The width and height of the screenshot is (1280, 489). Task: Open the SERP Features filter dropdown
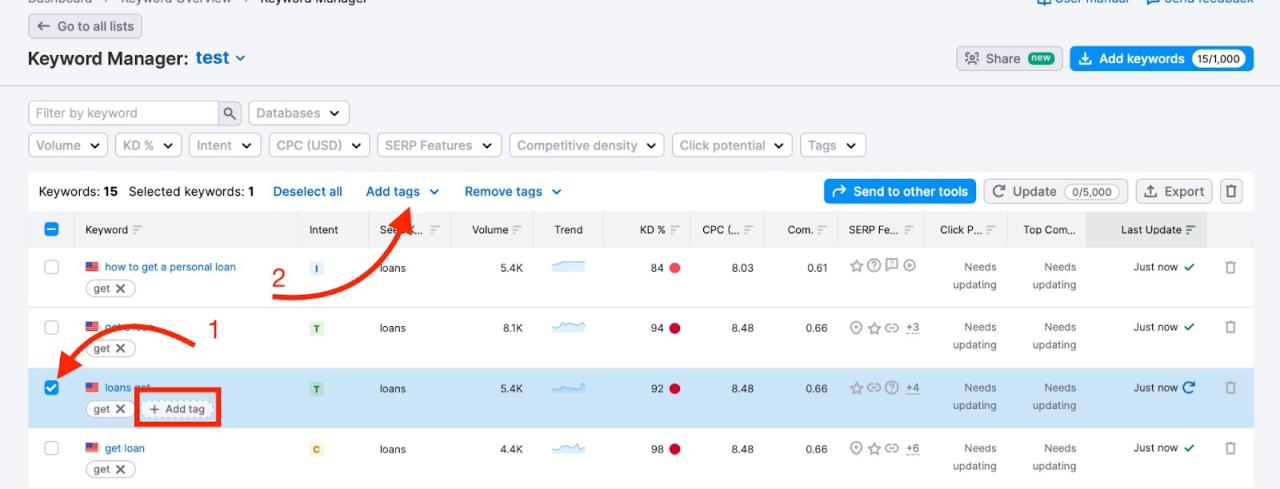[439, 145]
